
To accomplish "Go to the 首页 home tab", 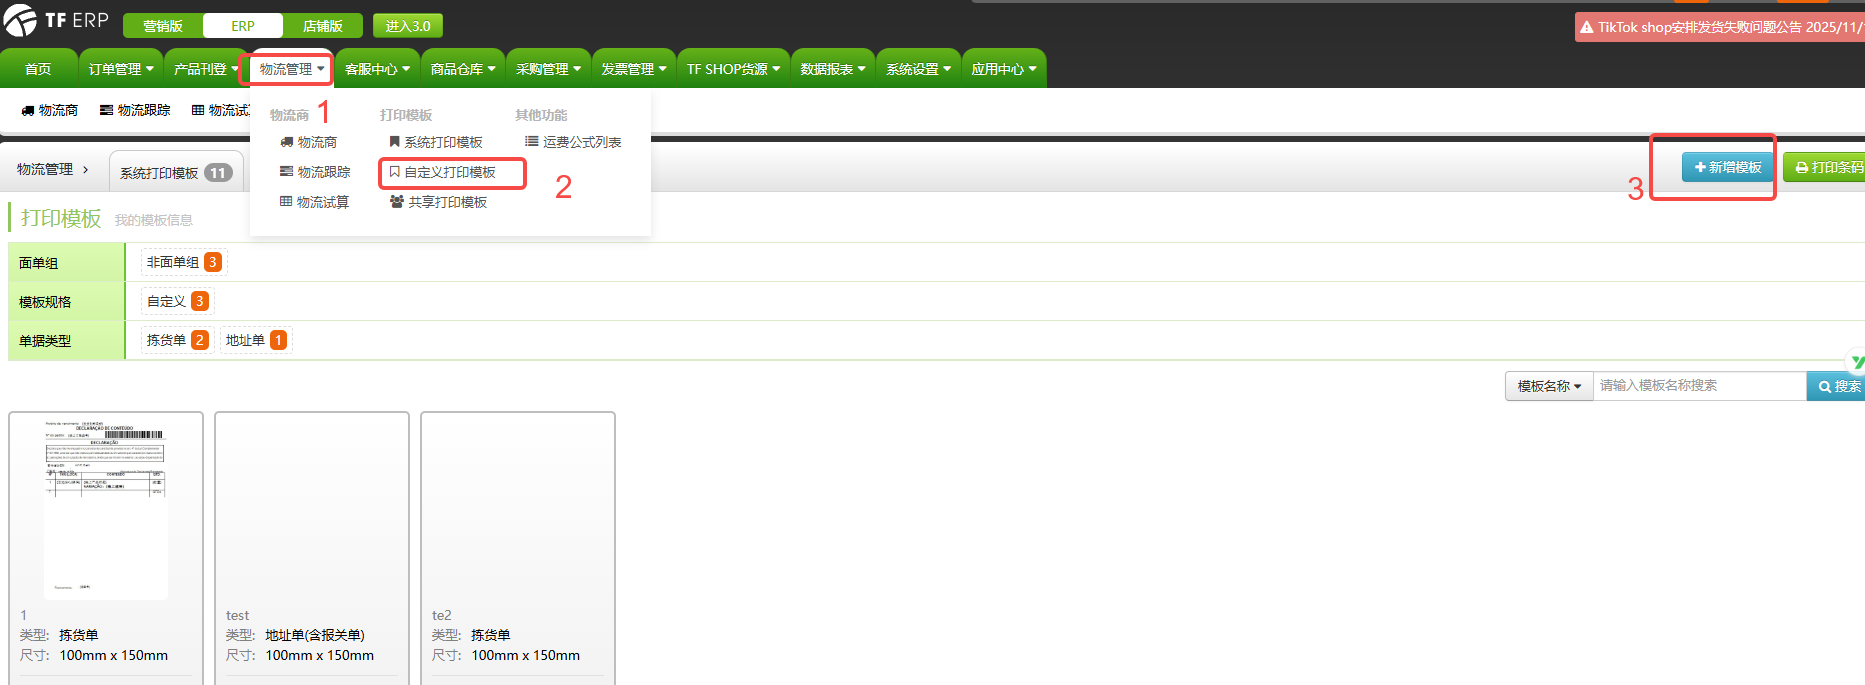I will [x=38, y=69].
